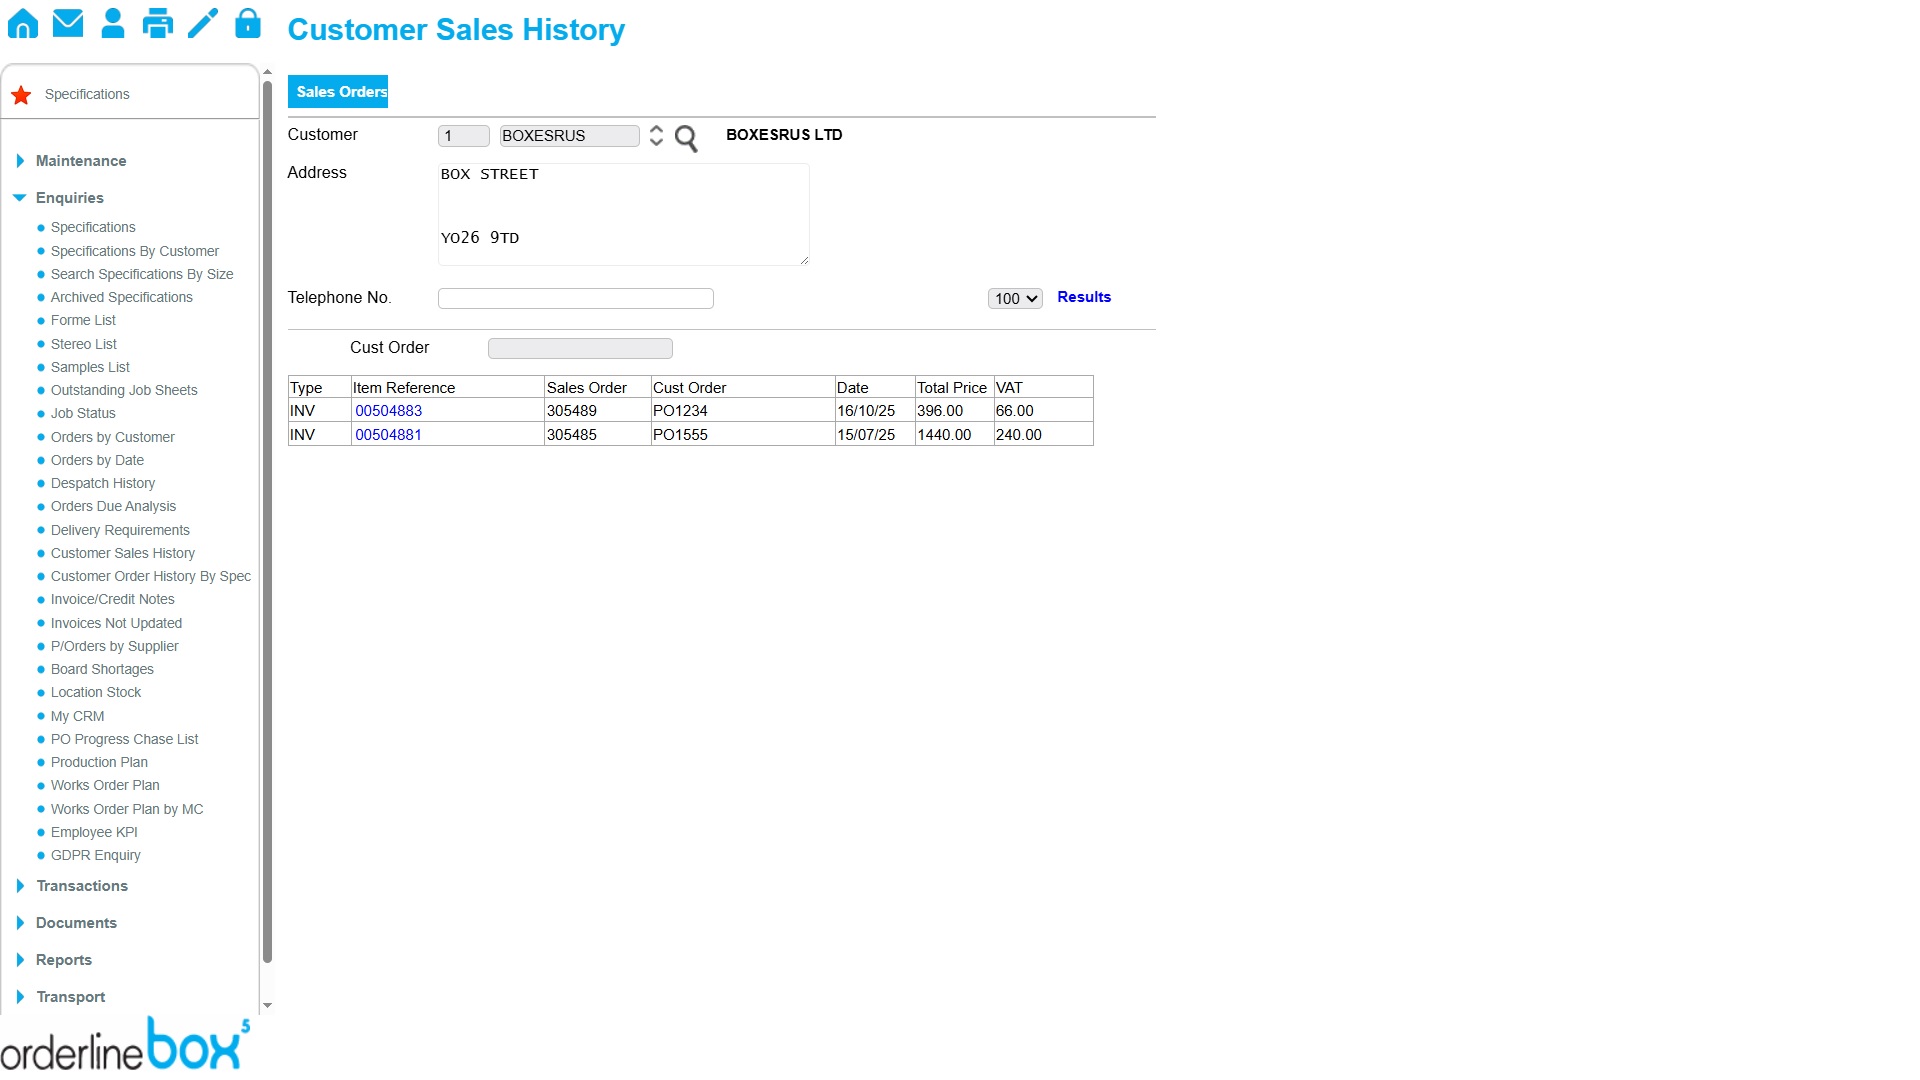
Task: Click the home icon in the toolbar
Action: [23, 23]
